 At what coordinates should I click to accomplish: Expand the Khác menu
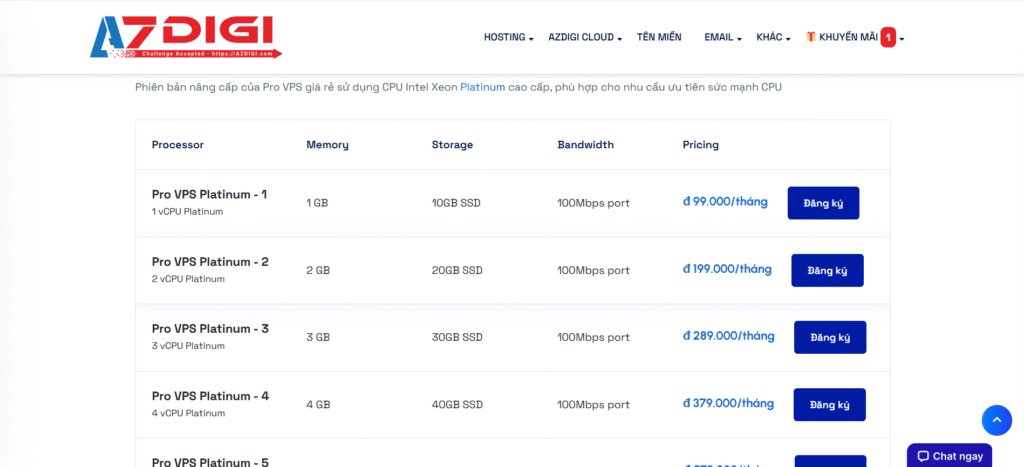pos(773,37)
